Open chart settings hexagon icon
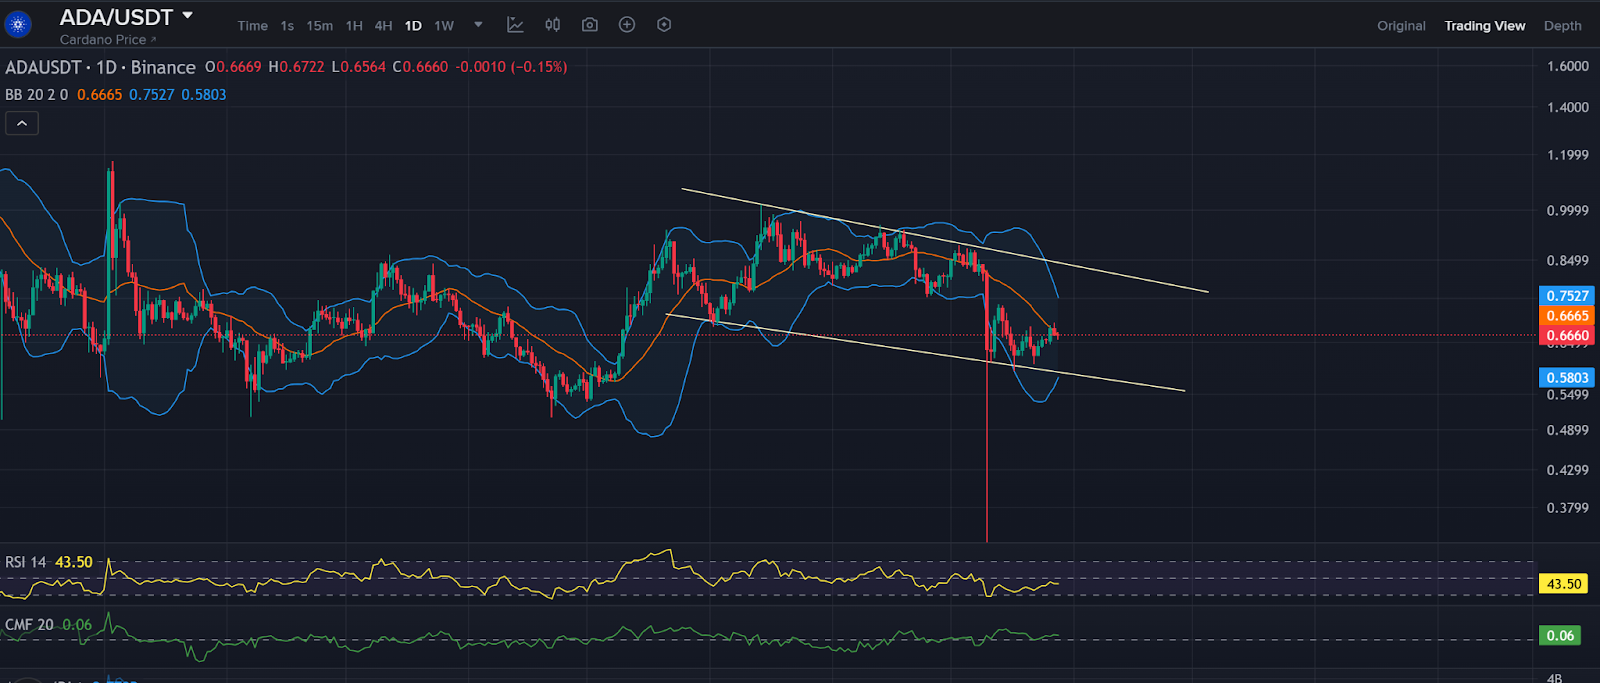Screen dimensions: 1600x683 [x=664, y=25]
